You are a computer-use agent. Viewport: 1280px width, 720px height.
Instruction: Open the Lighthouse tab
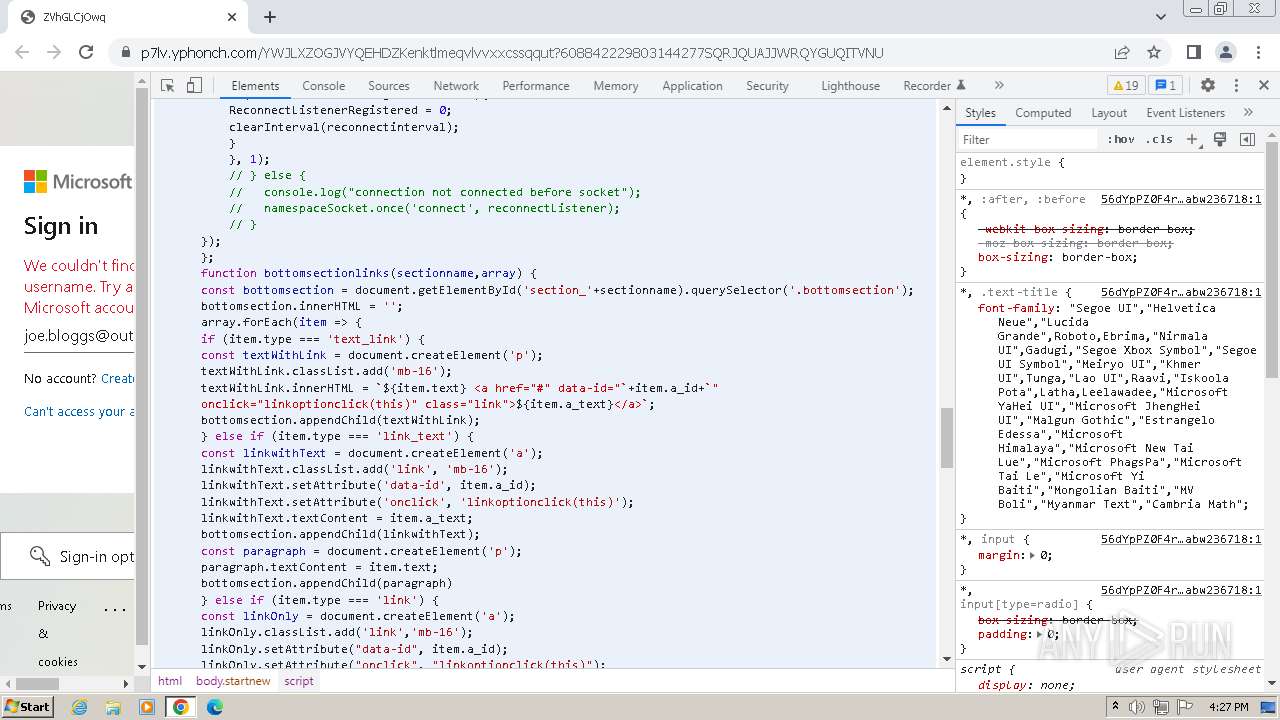click(x=851, y=86)
